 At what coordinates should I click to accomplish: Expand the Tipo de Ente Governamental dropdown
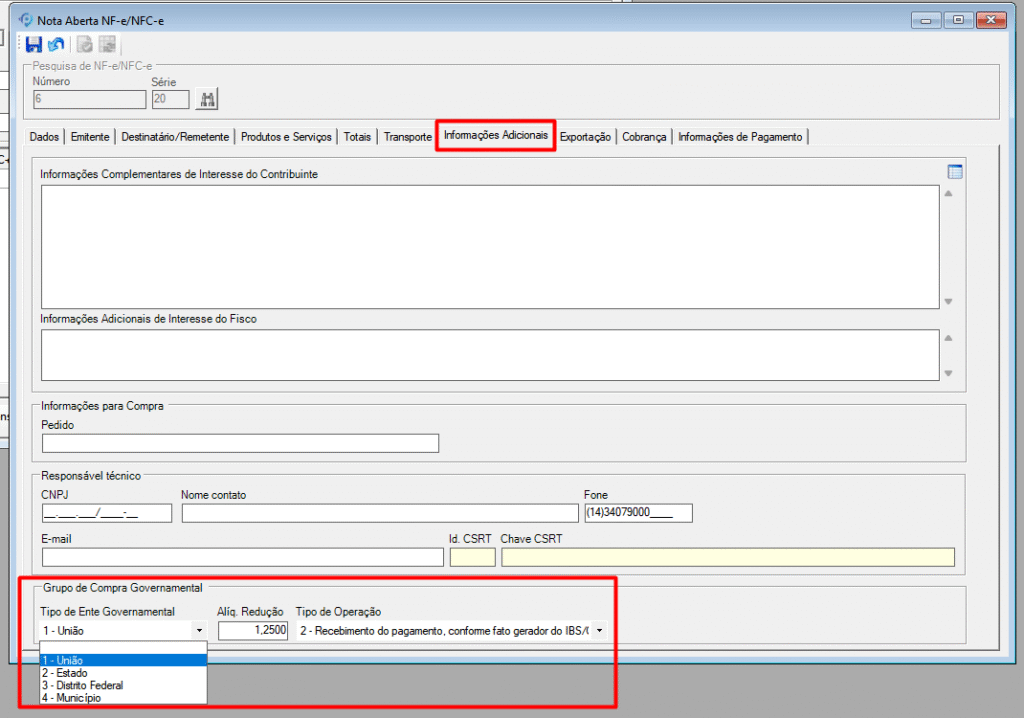200,631
